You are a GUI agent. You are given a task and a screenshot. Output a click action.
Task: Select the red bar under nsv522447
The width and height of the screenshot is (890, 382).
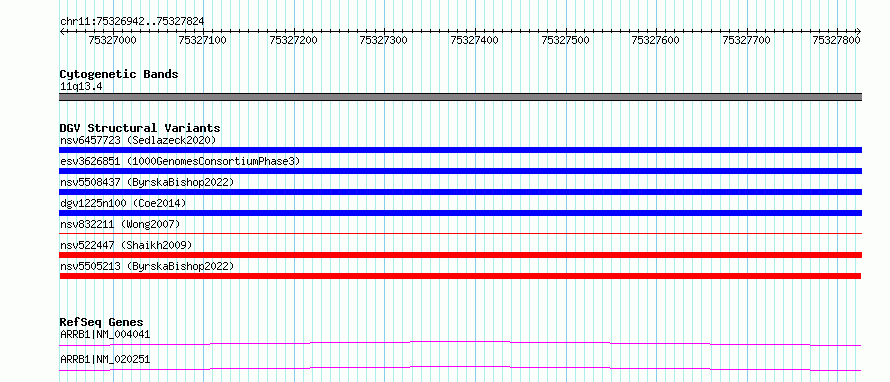click(460, 255)
